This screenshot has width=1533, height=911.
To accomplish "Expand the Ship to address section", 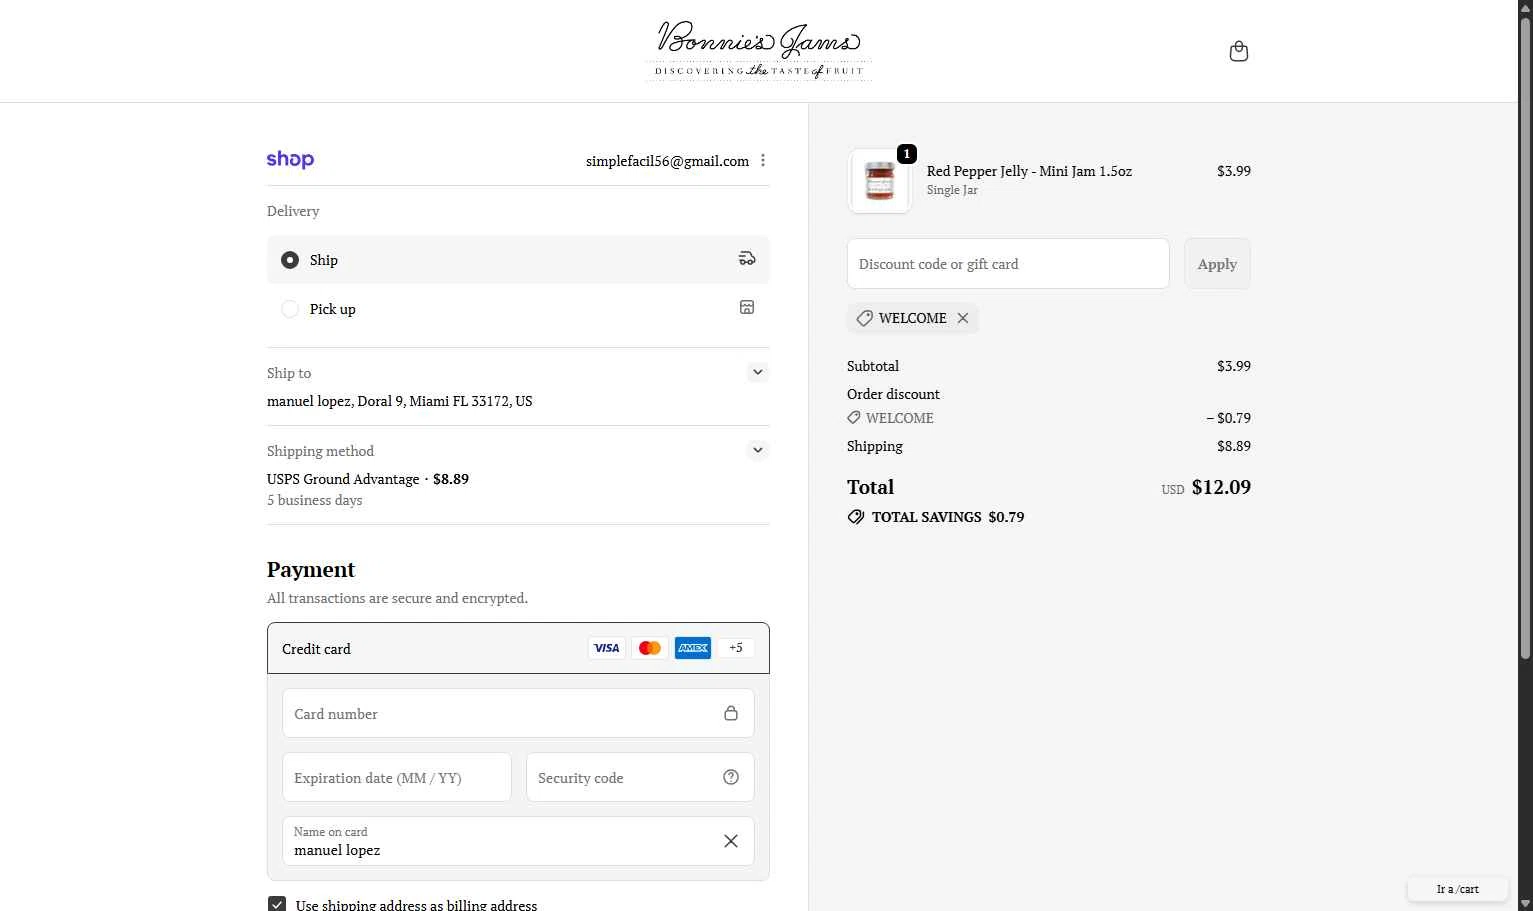I will pyautogui.click(x=757, y=372).
